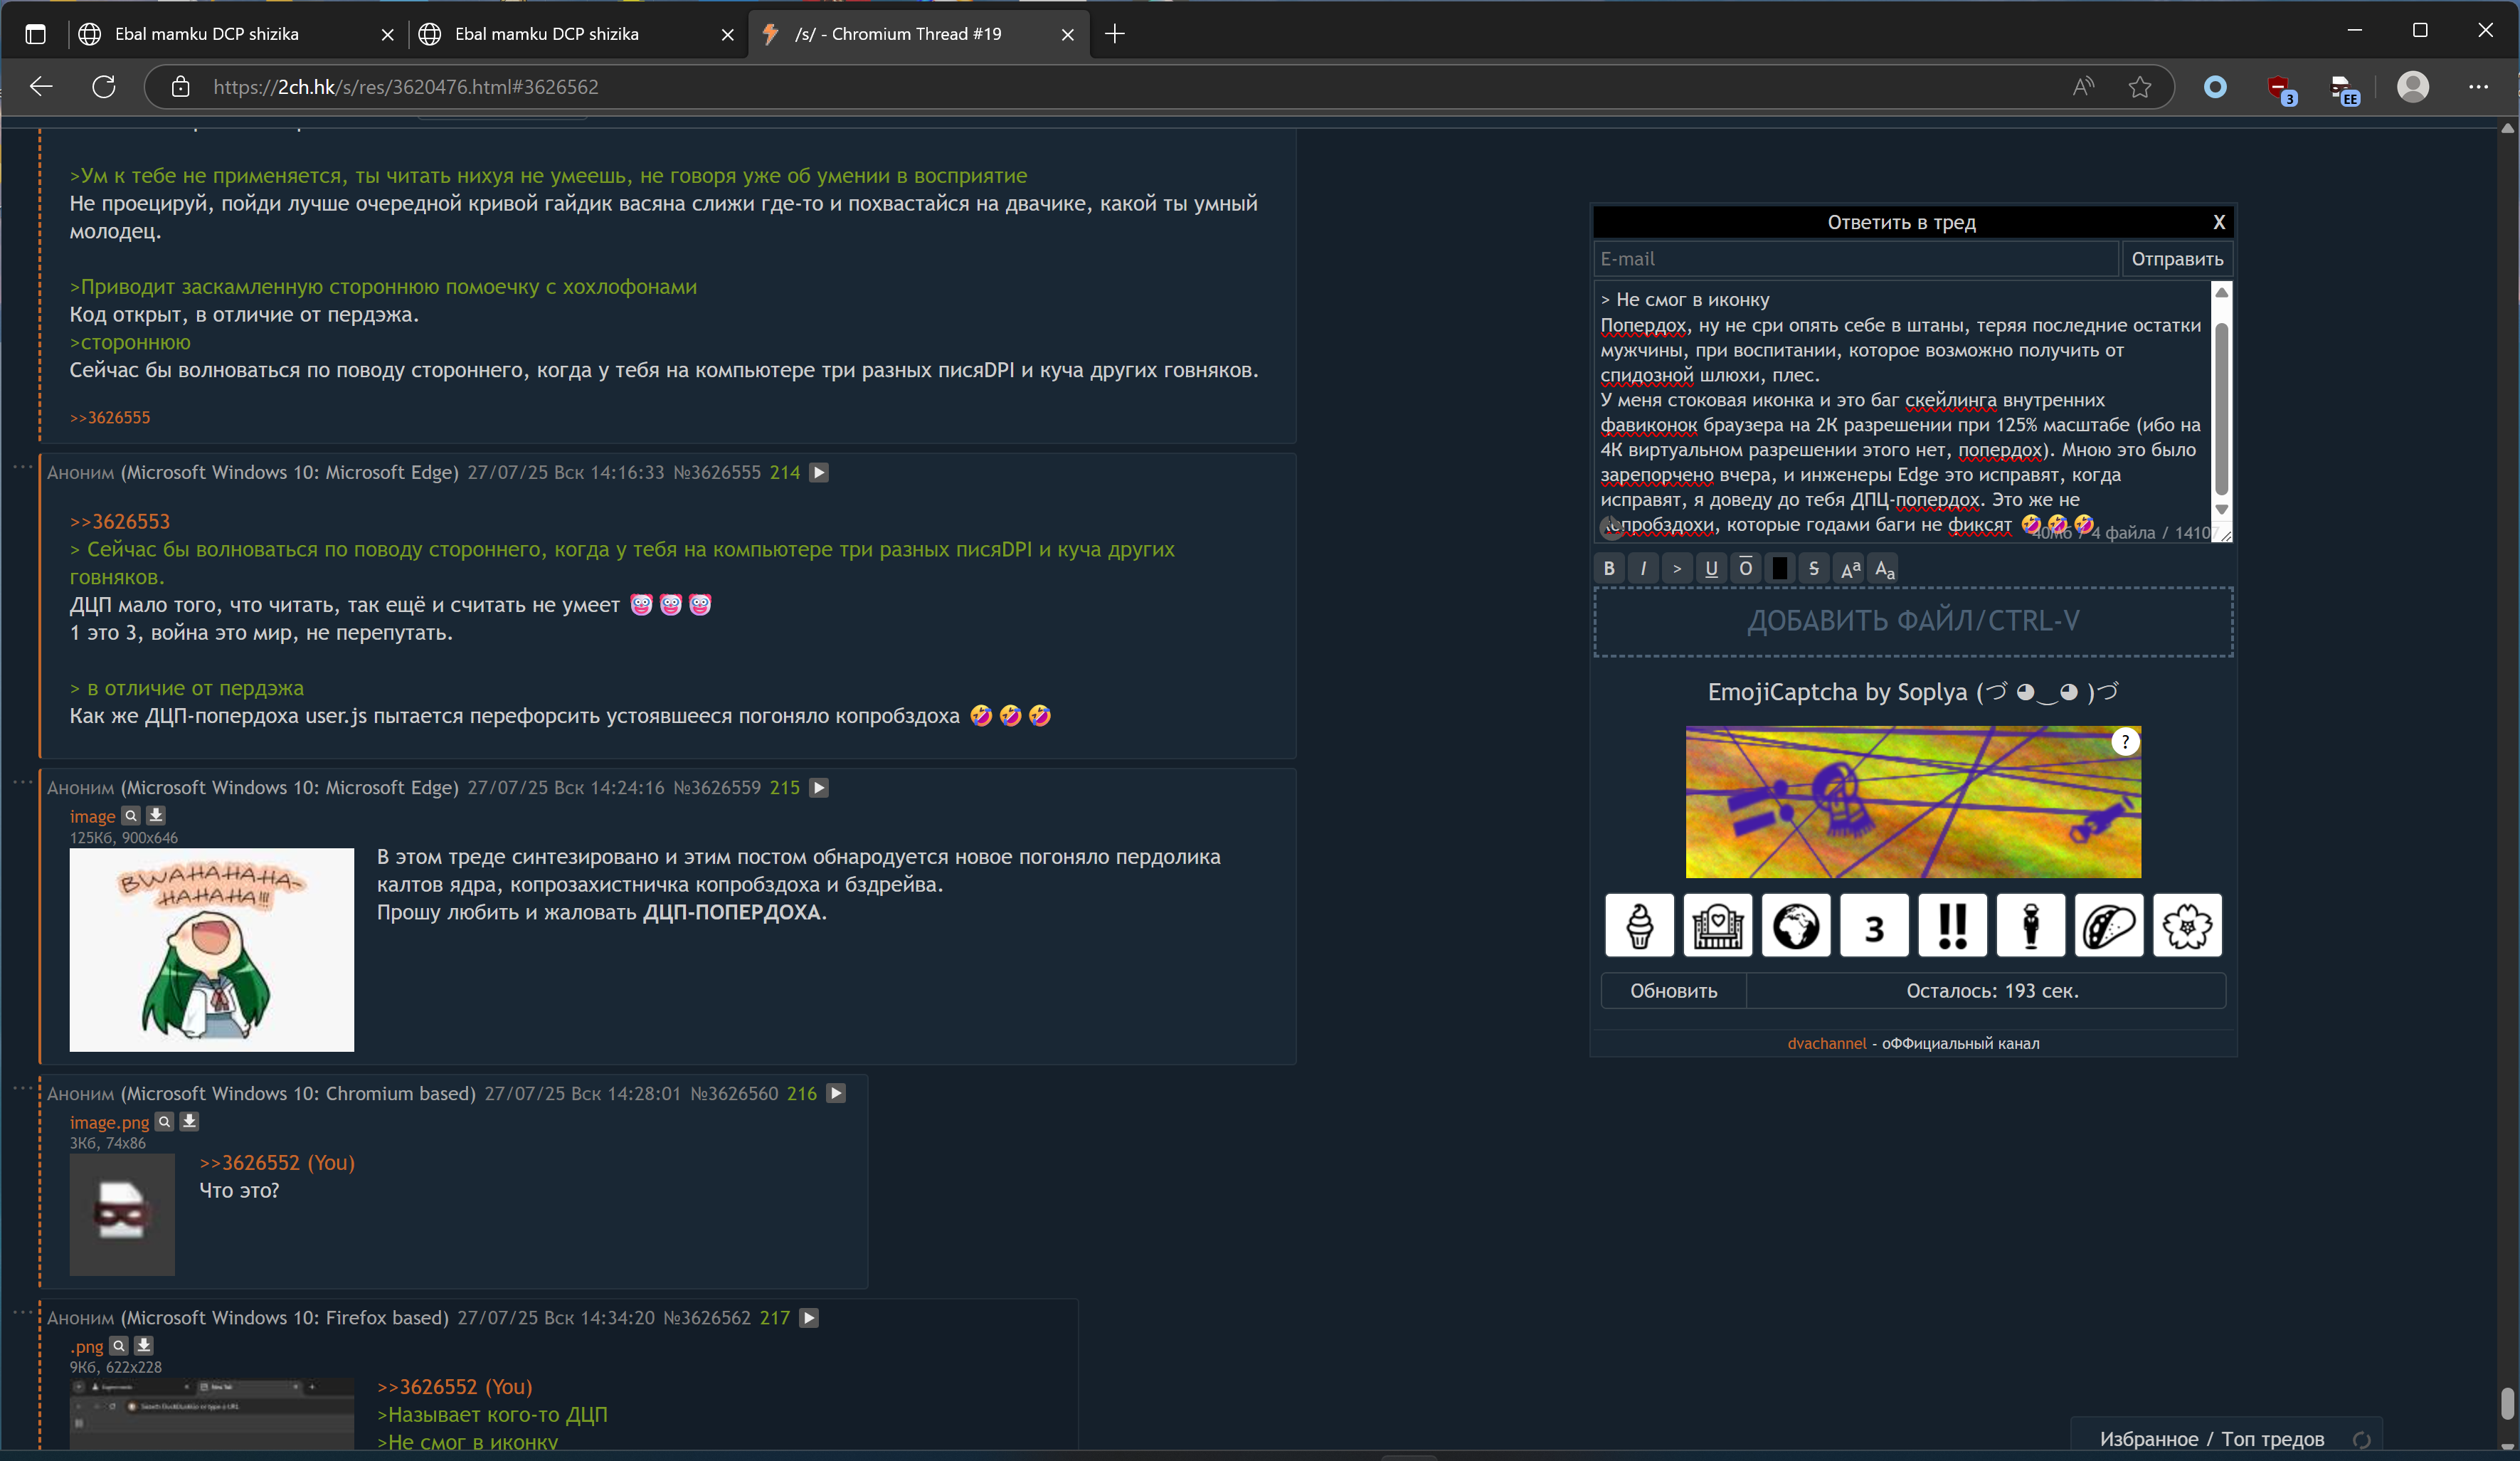Select the ice cream captcha tile

click(x=1639, y=926)
